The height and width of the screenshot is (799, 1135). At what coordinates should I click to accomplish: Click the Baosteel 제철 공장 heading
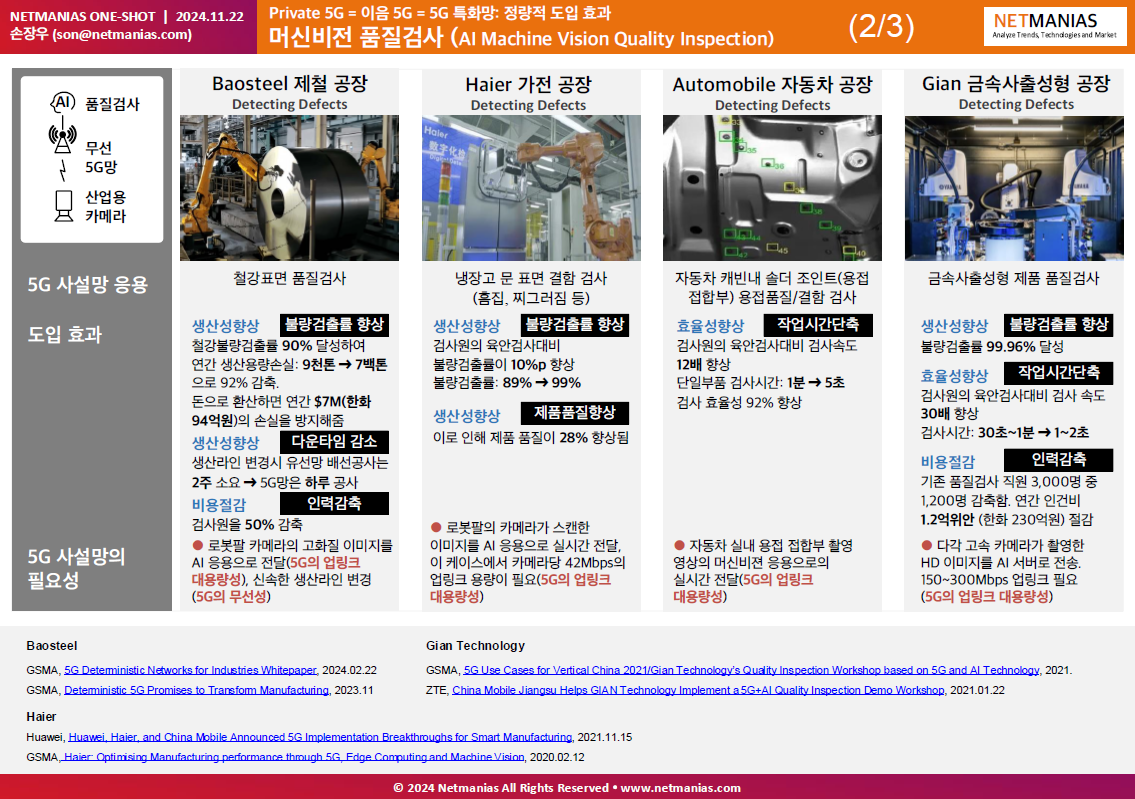(290, 84)
